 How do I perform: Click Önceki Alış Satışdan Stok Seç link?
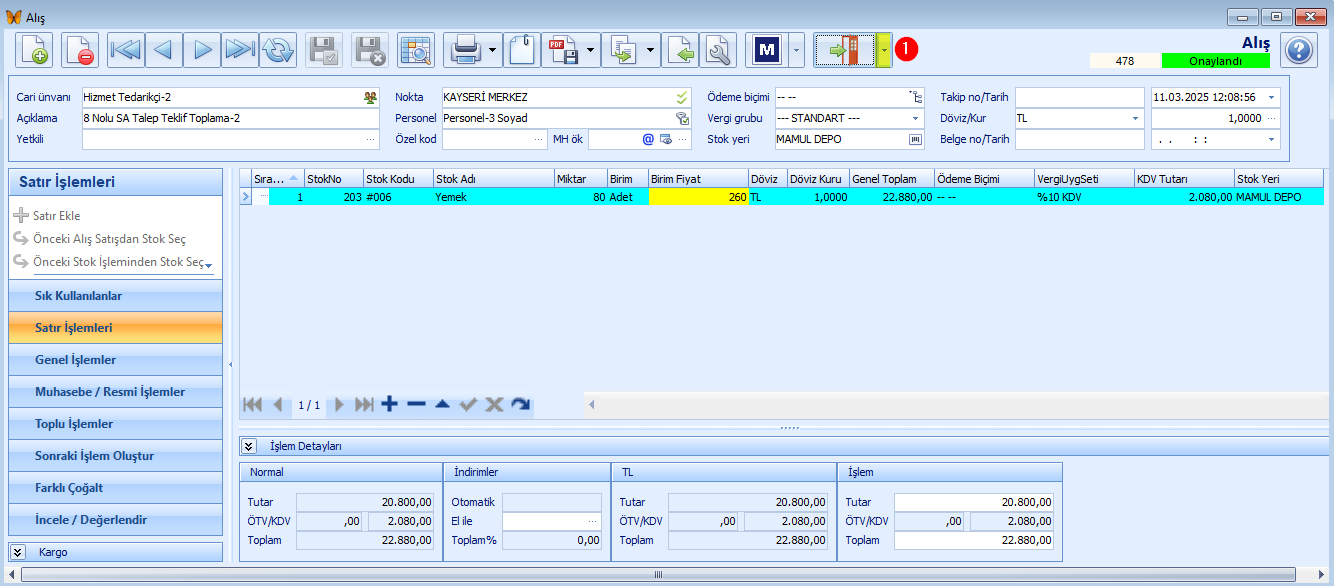tap(109, 239)
